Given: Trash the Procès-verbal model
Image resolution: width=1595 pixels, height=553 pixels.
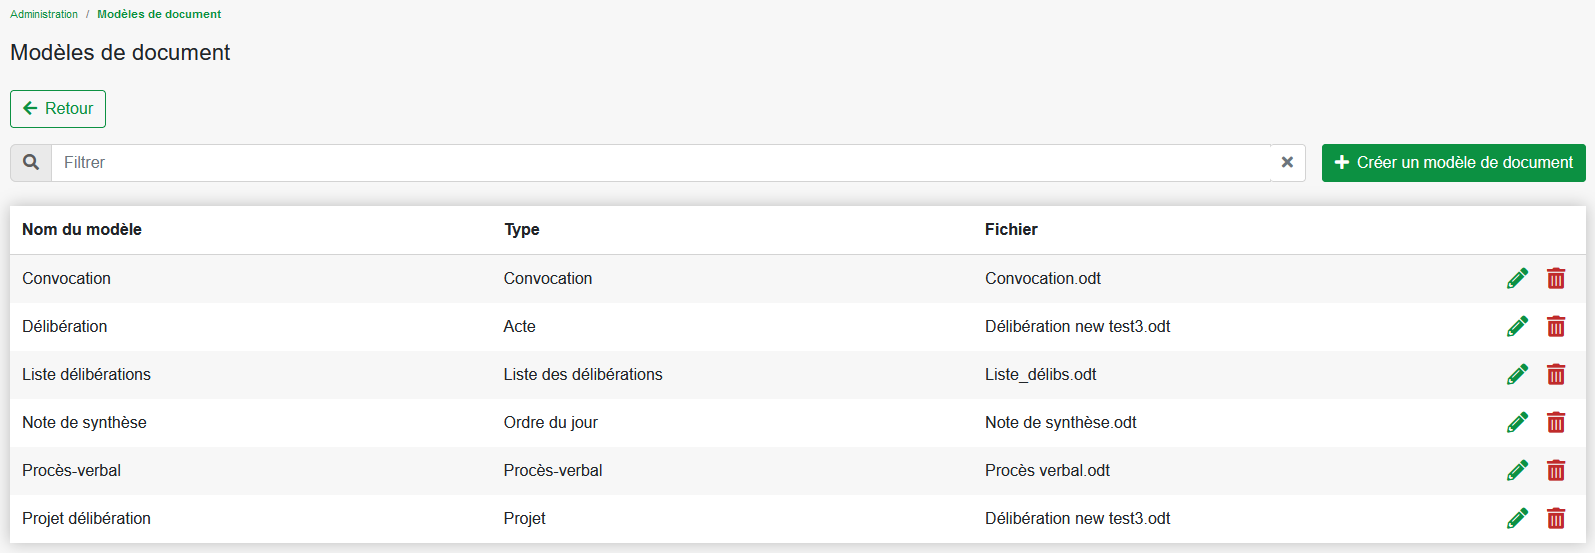Looking at the screenshot, I should click(1556, 470).
